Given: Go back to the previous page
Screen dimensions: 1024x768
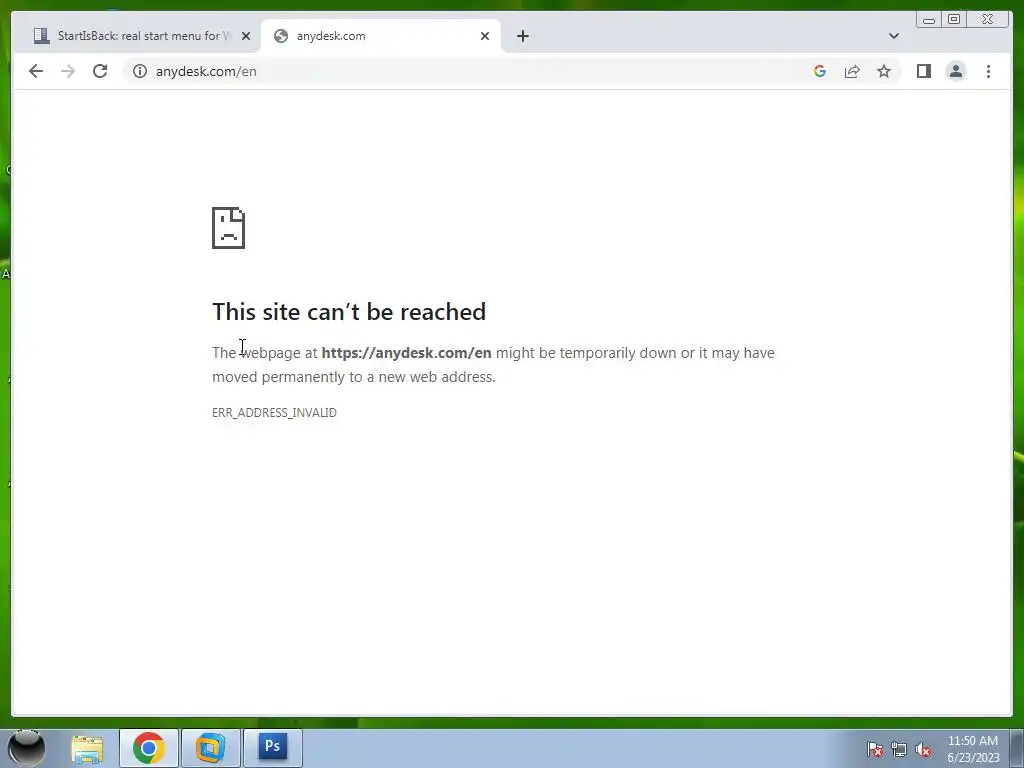Looking at the screenshot, I should 36,71.
